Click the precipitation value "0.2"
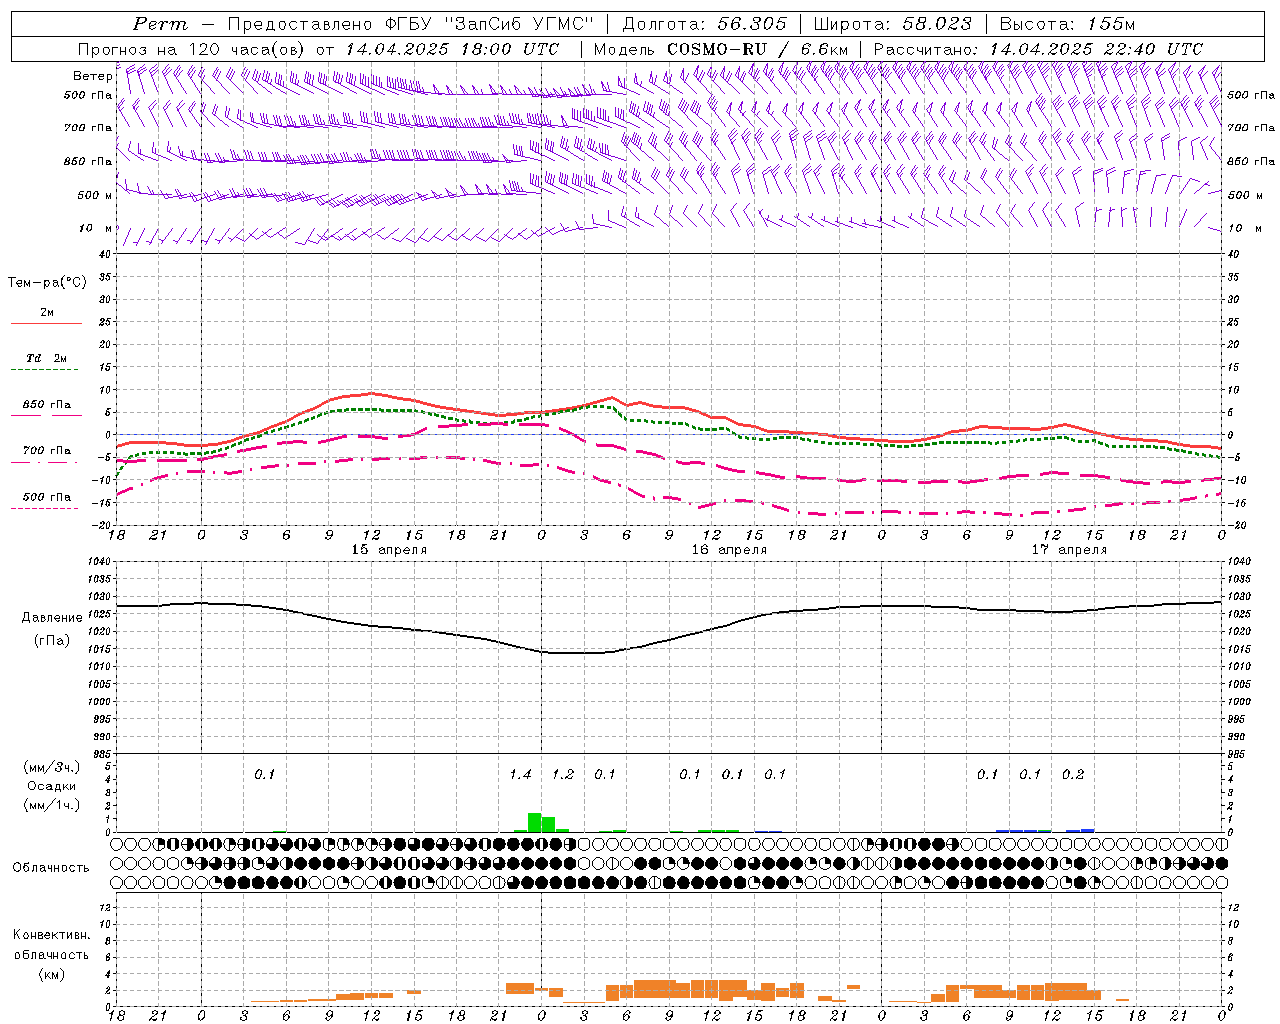The image size is (1280, 1024). pos(1073,775)
